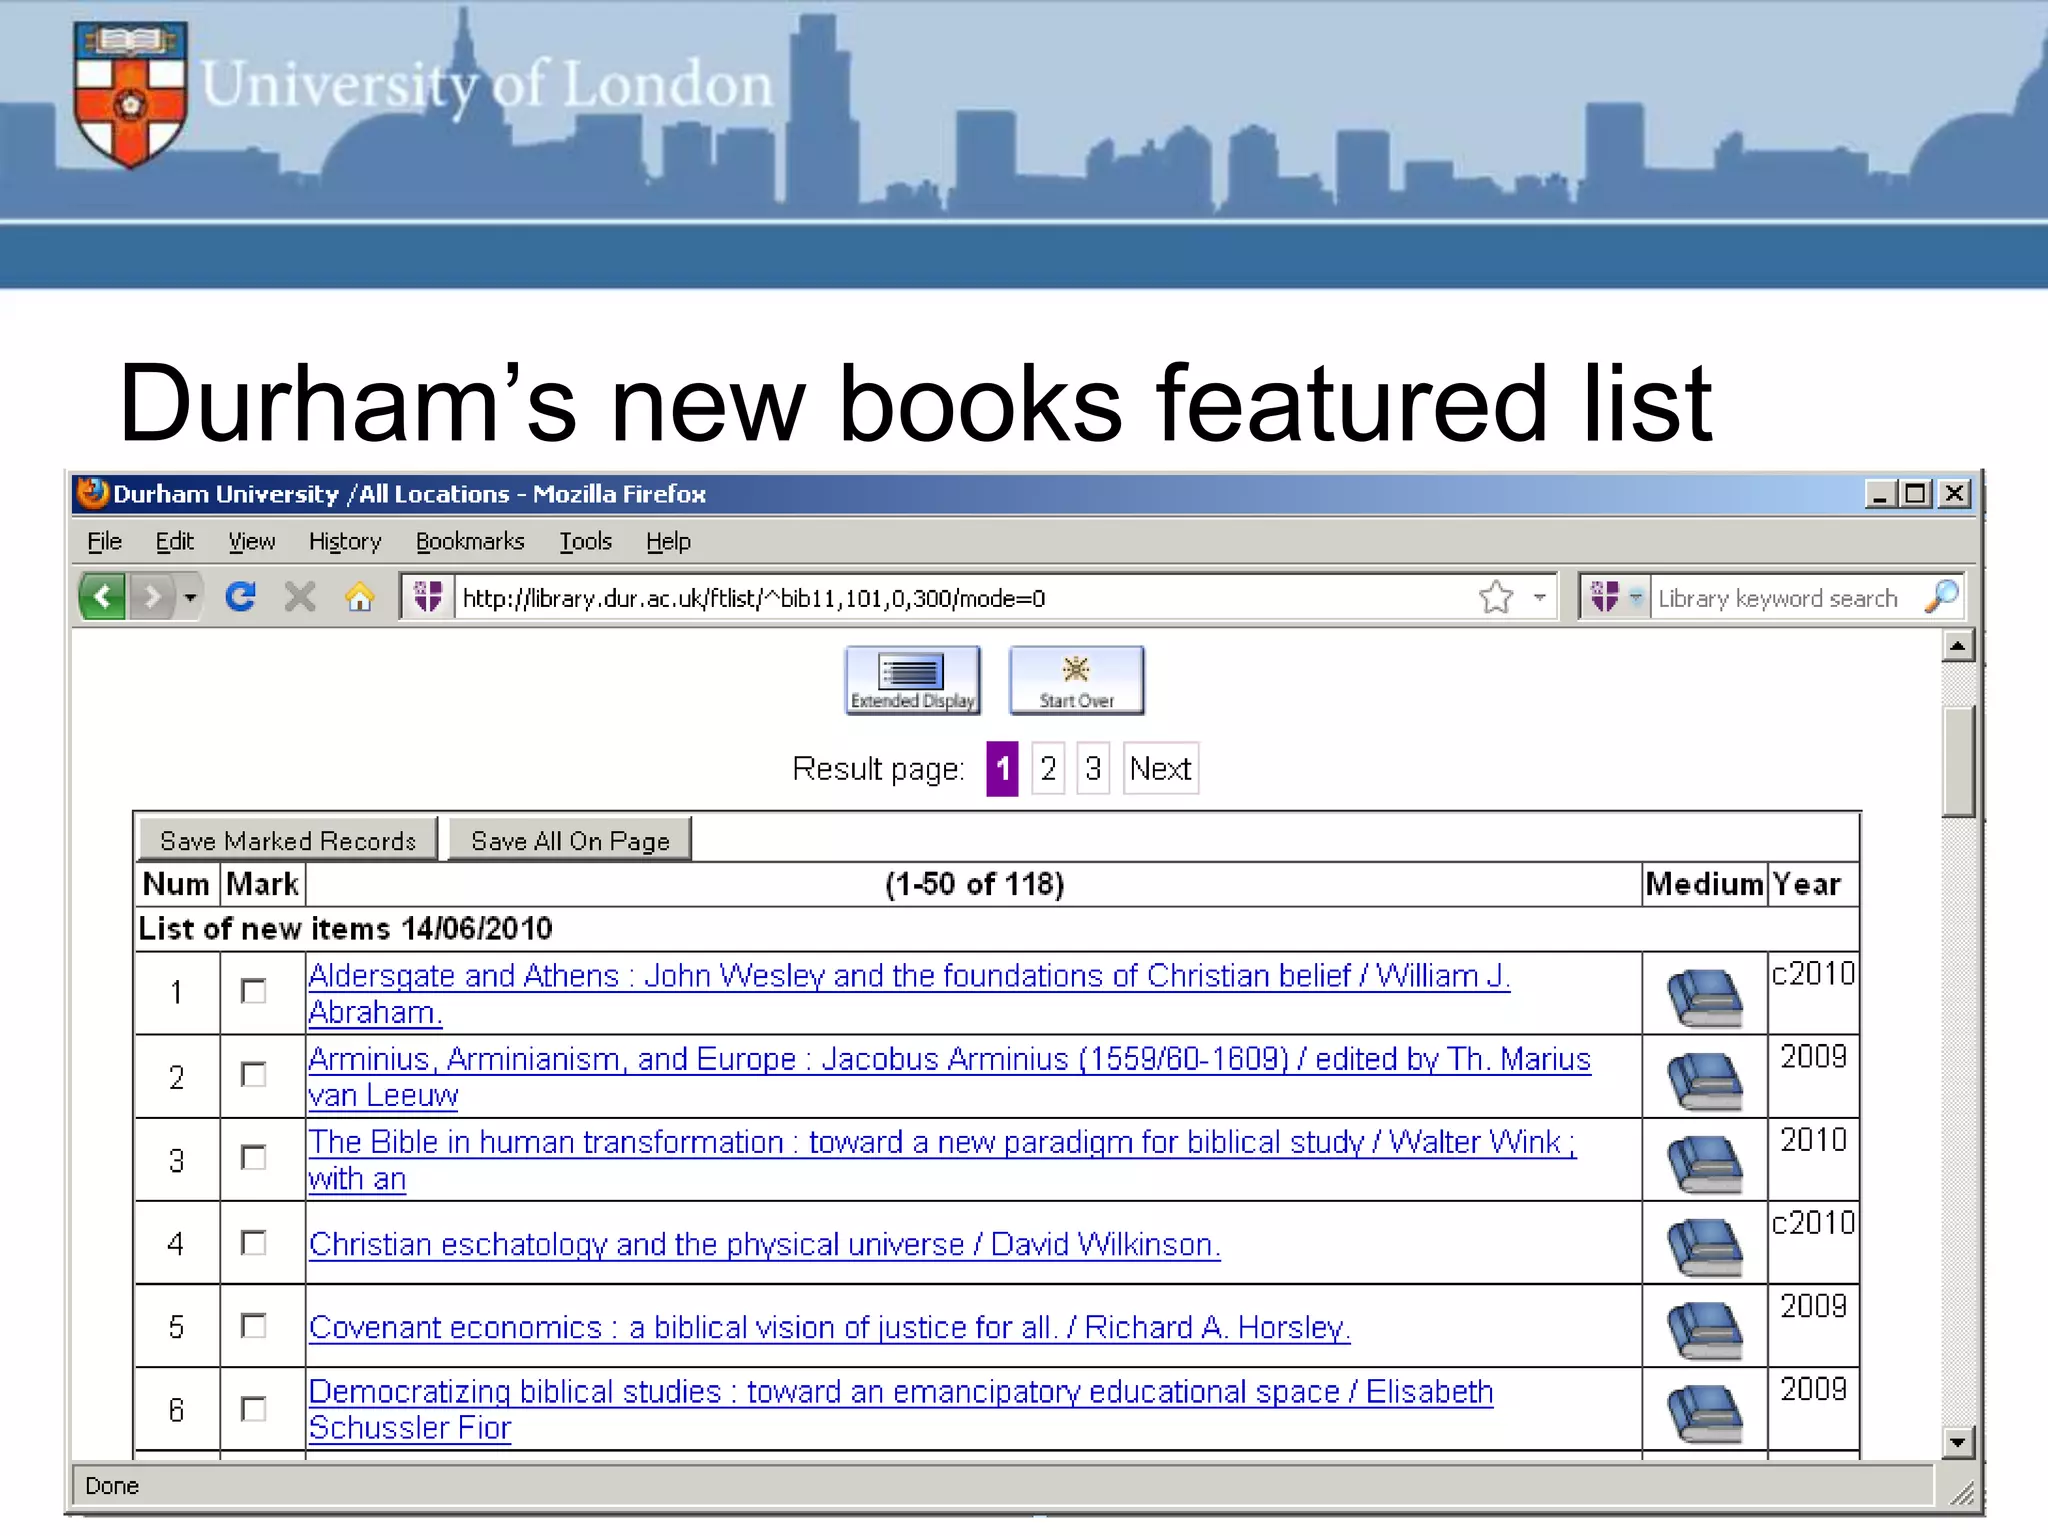Click the University of London crest logo
This screenshot has height=1536, width=2048.
pos(130,95)
